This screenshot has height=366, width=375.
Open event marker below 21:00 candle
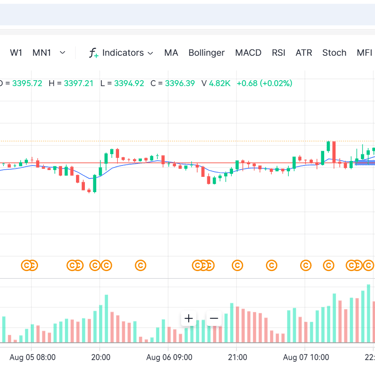237,266
